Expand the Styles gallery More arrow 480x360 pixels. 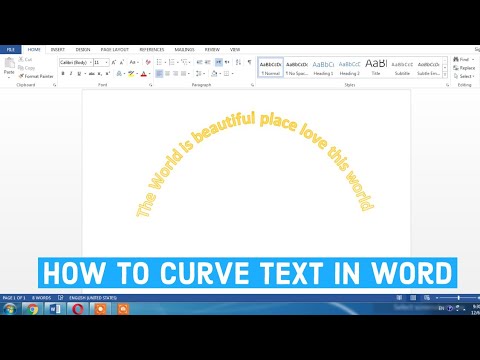[x=445, y=75]
